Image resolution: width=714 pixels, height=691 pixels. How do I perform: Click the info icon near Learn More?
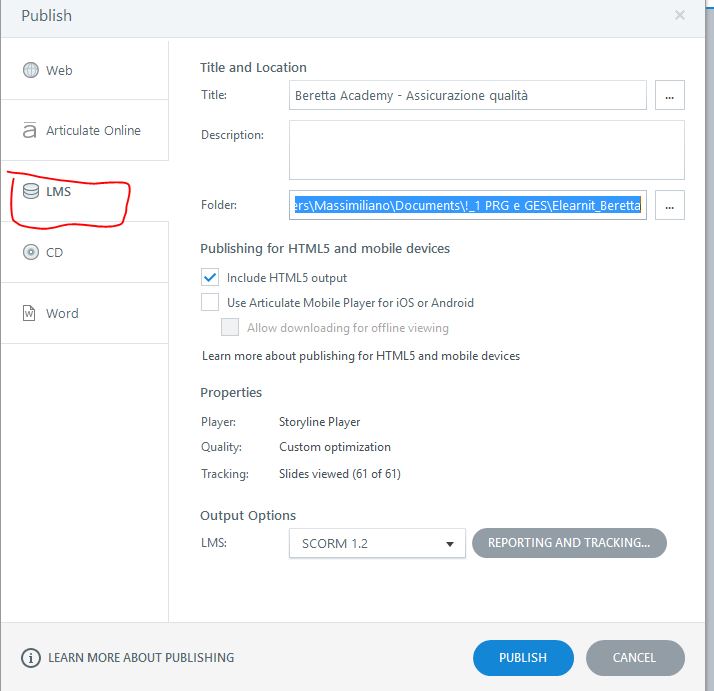click(31, 658)
